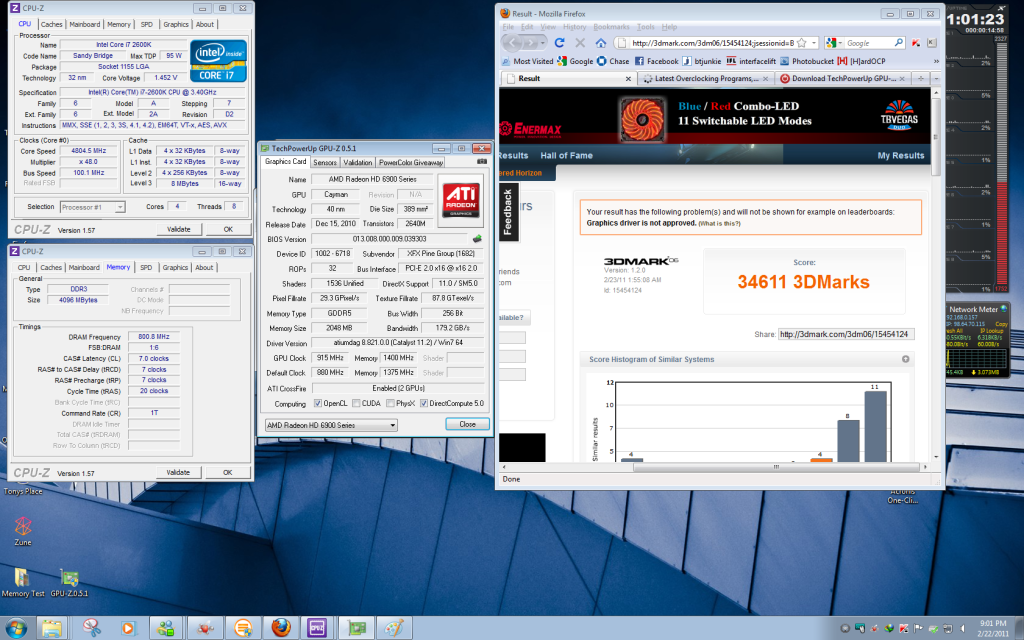1024x640 pixels.
Task: Switch to the Sensors tab in GPU-Z
Action: (x=325, y=162)
